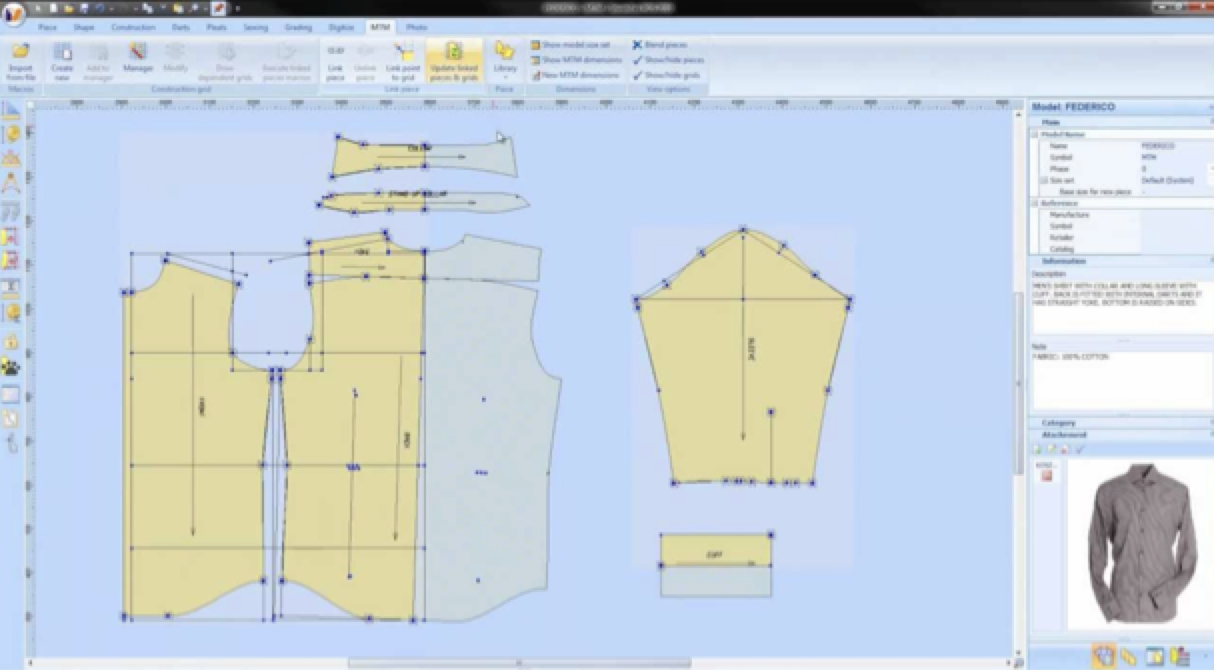Click the padlock icon in left toolbar
1214x670 pixels.
11,341
